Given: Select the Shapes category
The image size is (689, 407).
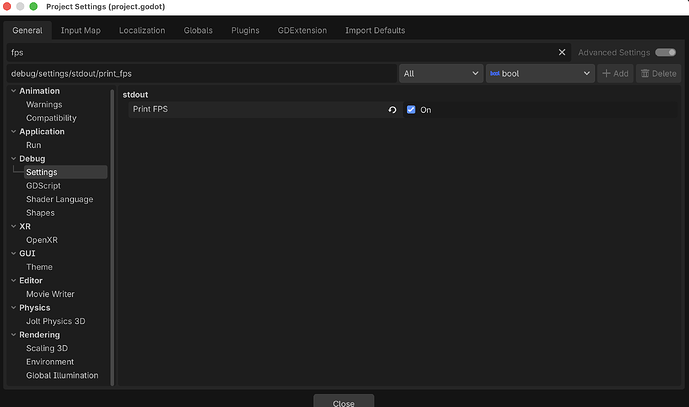Looking at the screenshot, I should (40, 213).
